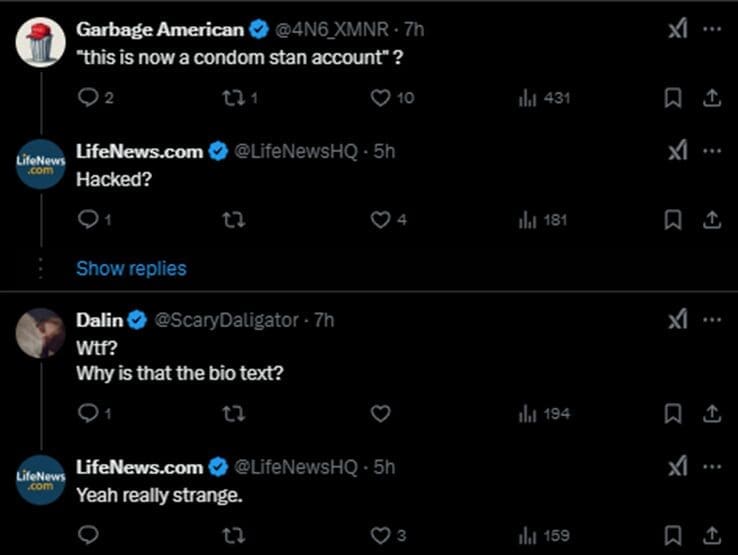This screenshot has width=738, height=555.
Task: Repost Dalin's bio text tweet
Action: coord(234,413)
